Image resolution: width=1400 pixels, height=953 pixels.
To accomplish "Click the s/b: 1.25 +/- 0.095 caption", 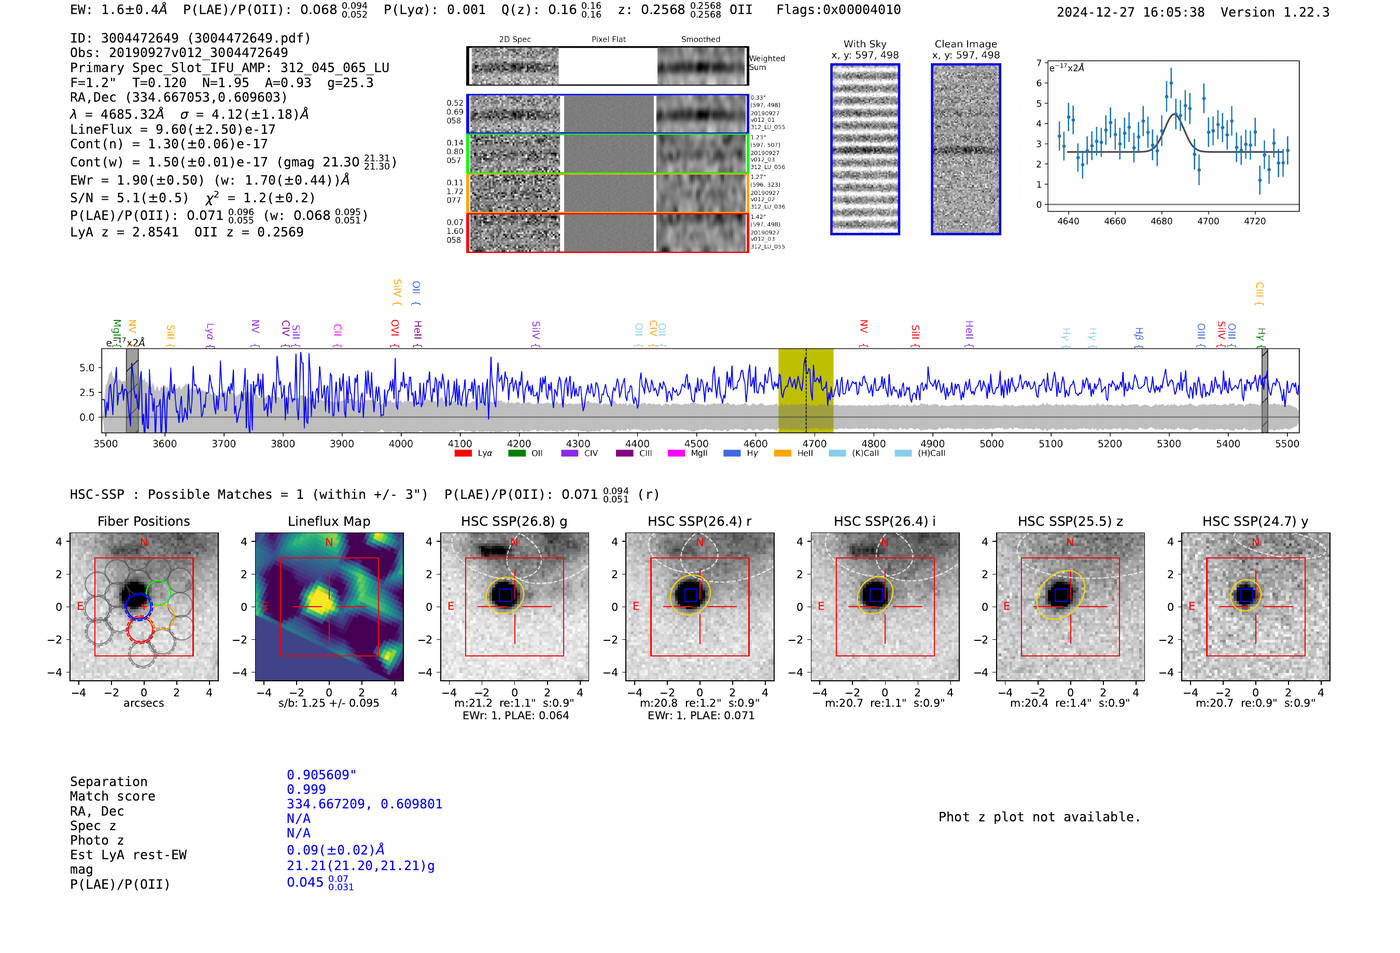I will [x=329, y=703].
